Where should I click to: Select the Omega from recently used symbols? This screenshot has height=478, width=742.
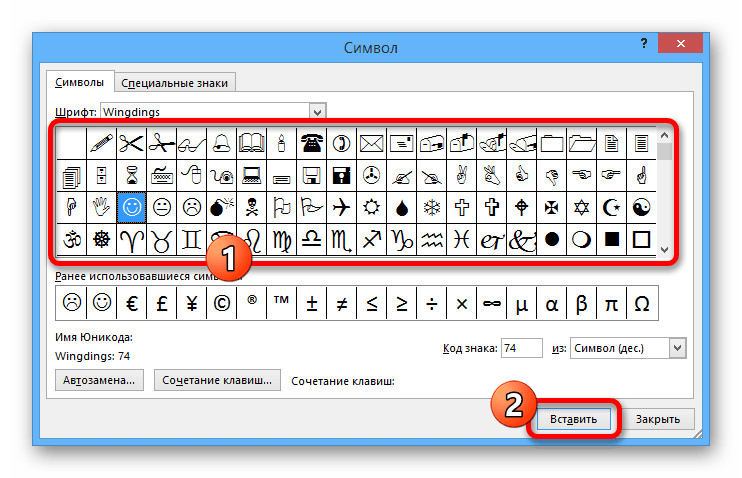pos(642,303)
